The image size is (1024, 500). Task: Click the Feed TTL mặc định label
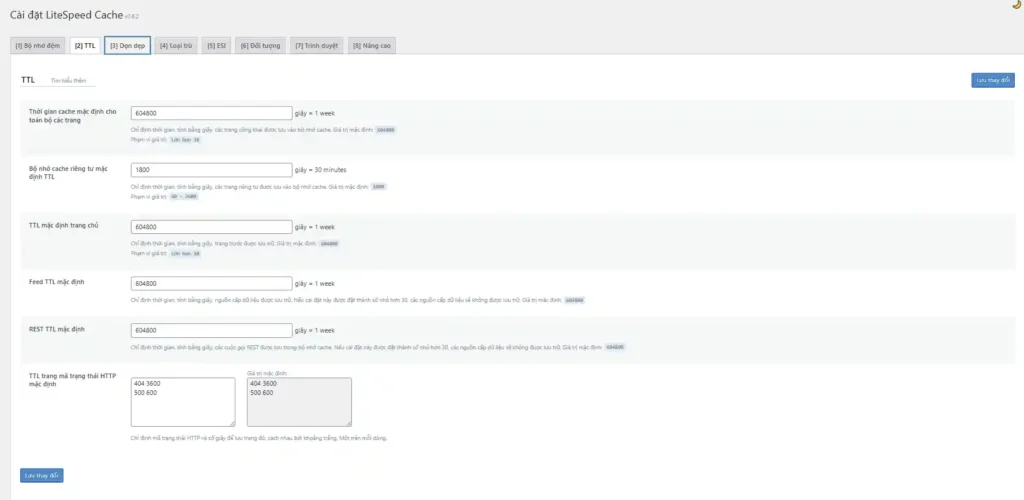point(57,282)
